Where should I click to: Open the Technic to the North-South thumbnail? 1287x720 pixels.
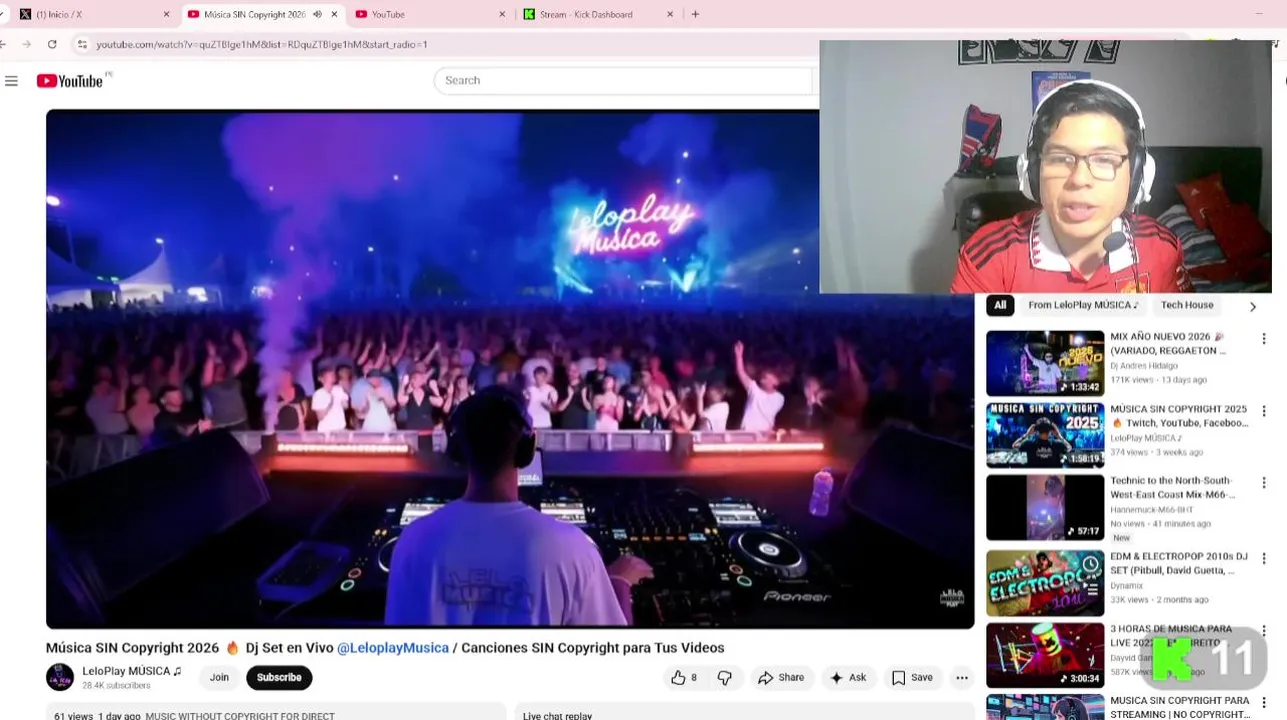coord(1045,507)
